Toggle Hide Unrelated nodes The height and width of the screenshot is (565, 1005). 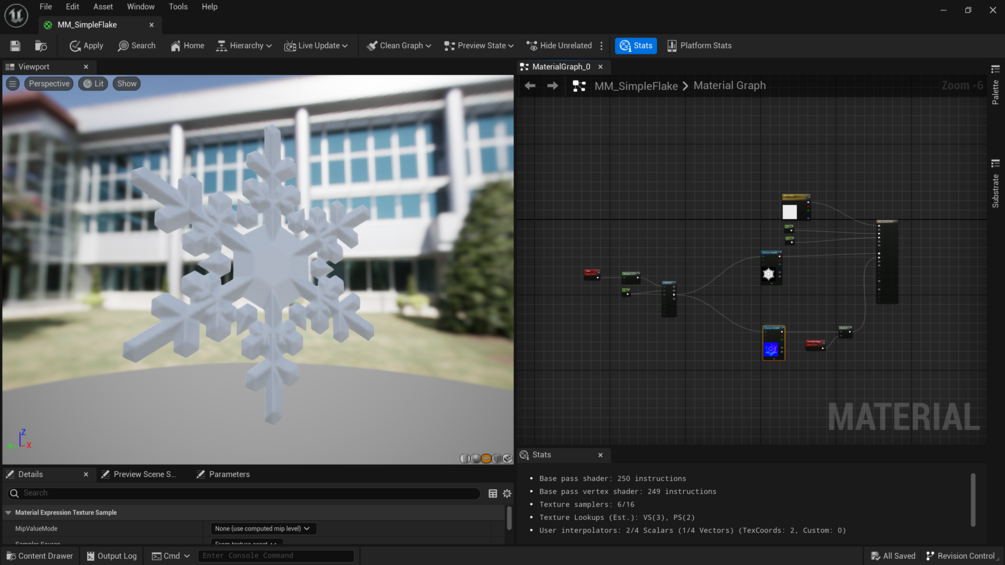[559, 45]
